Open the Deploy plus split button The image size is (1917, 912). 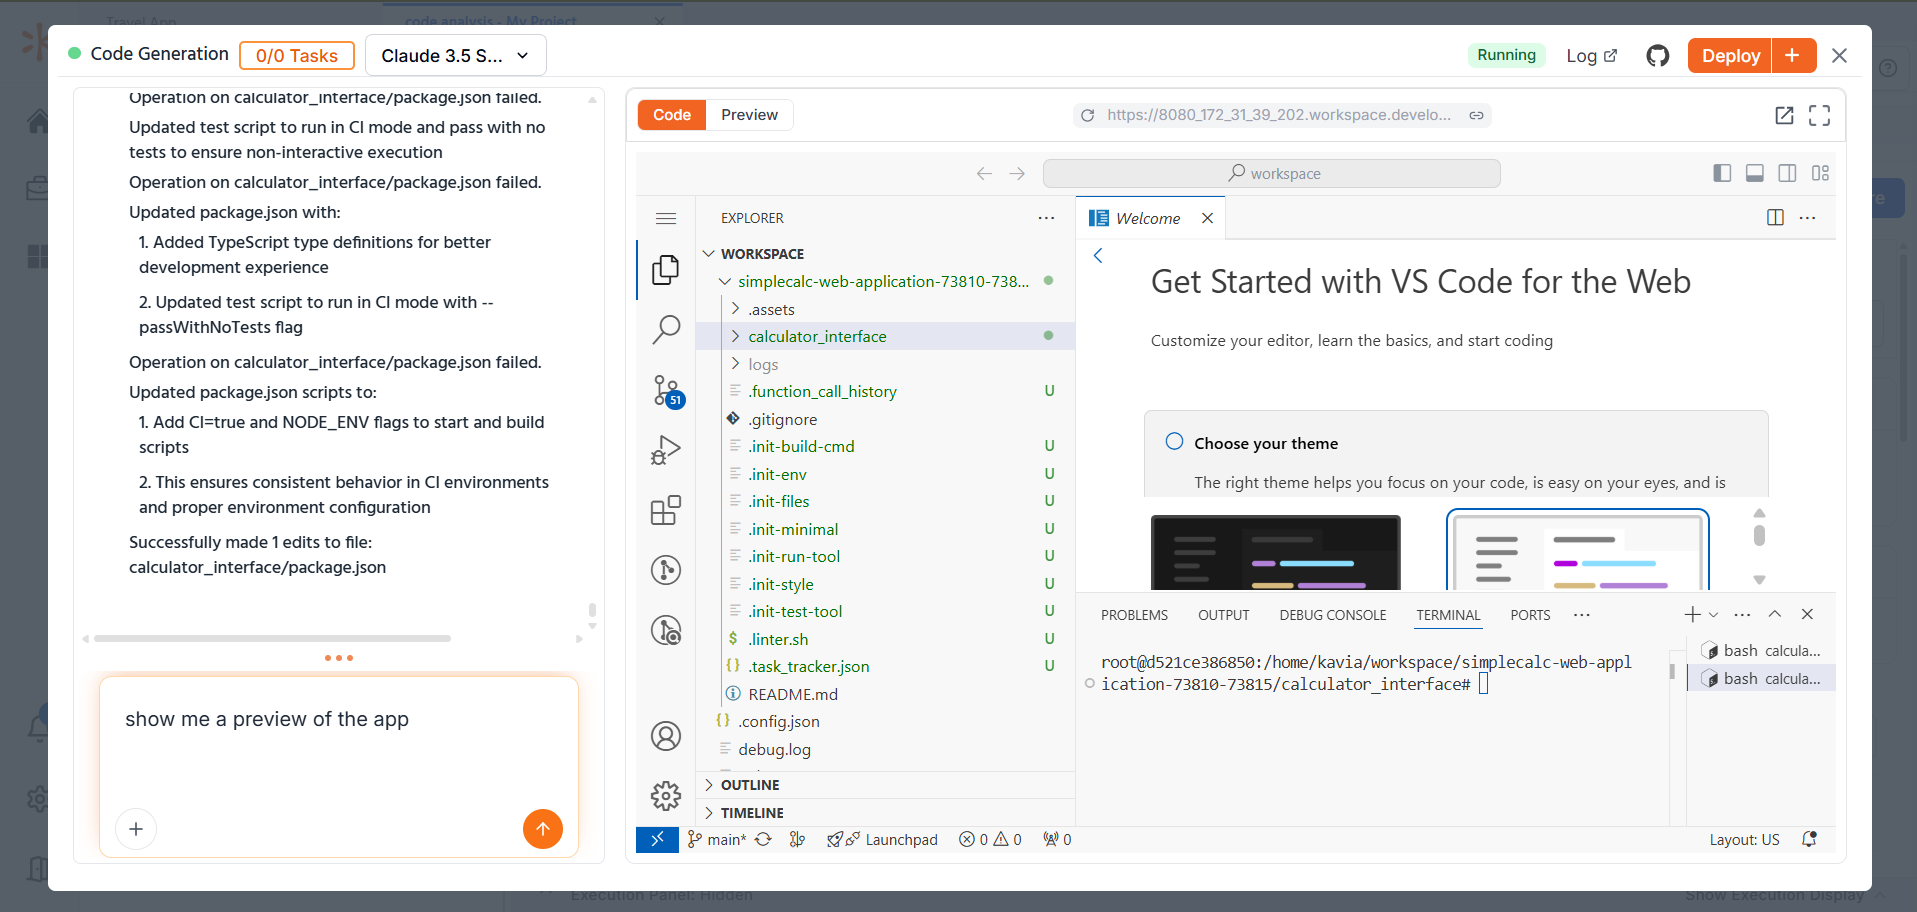[1793, 55]
